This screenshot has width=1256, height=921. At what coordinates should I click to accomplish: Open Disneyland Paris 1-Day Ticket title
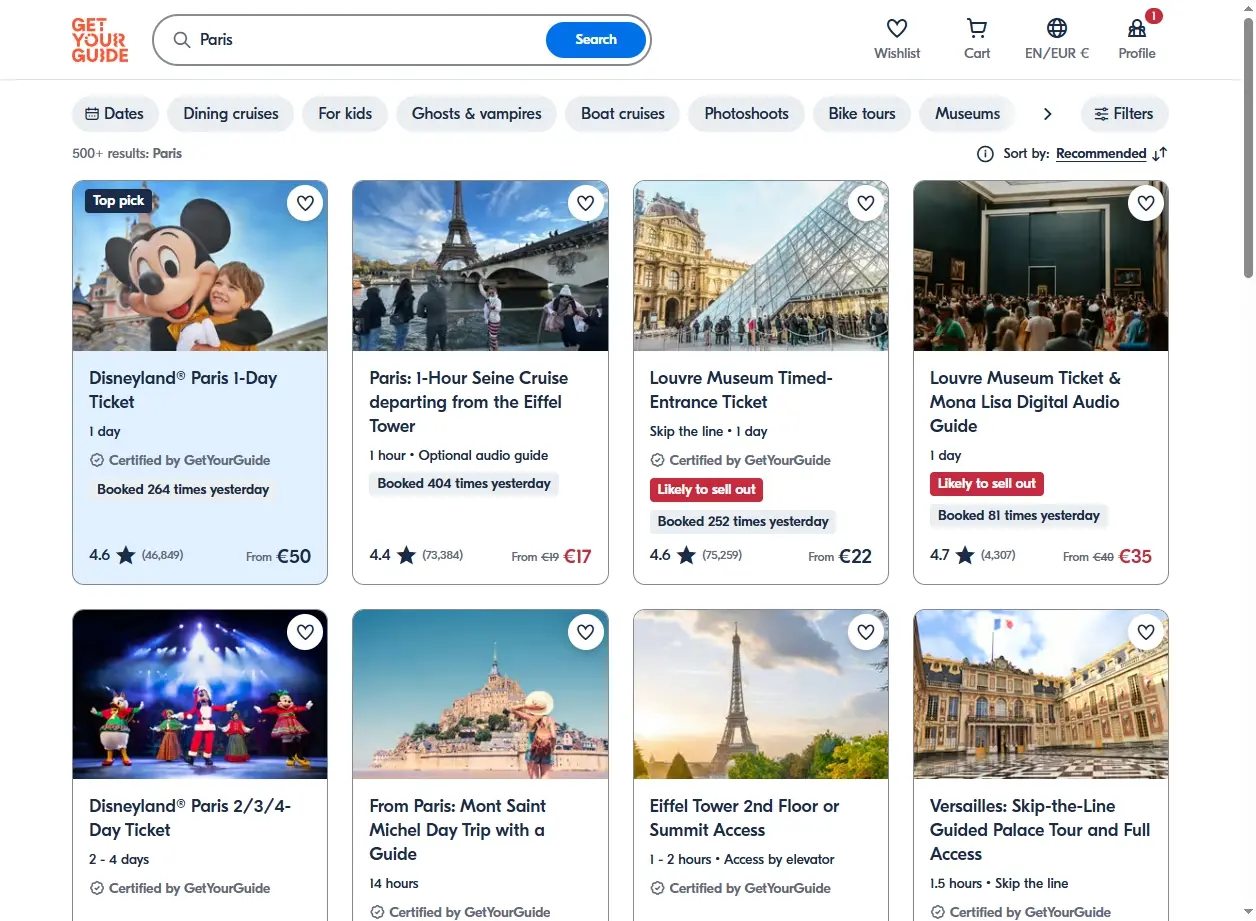[x=183, y=390]
